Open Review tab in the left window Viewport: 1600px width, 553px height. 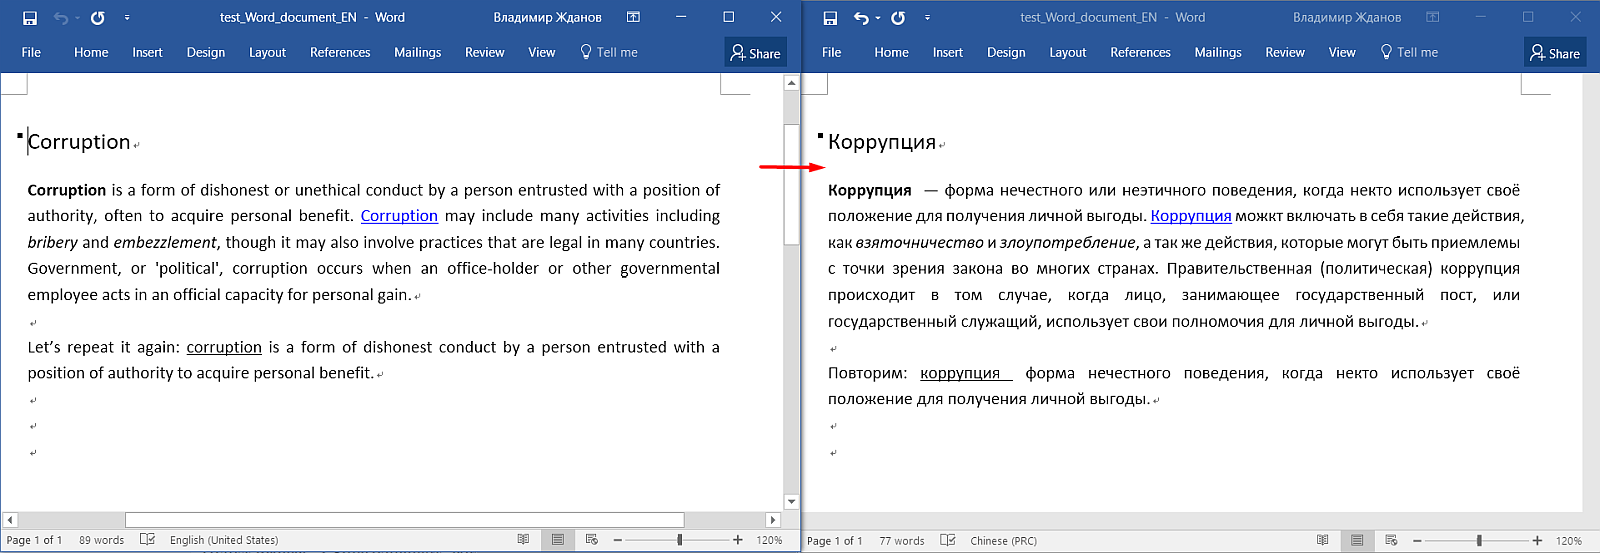click(x=484, y=52)
